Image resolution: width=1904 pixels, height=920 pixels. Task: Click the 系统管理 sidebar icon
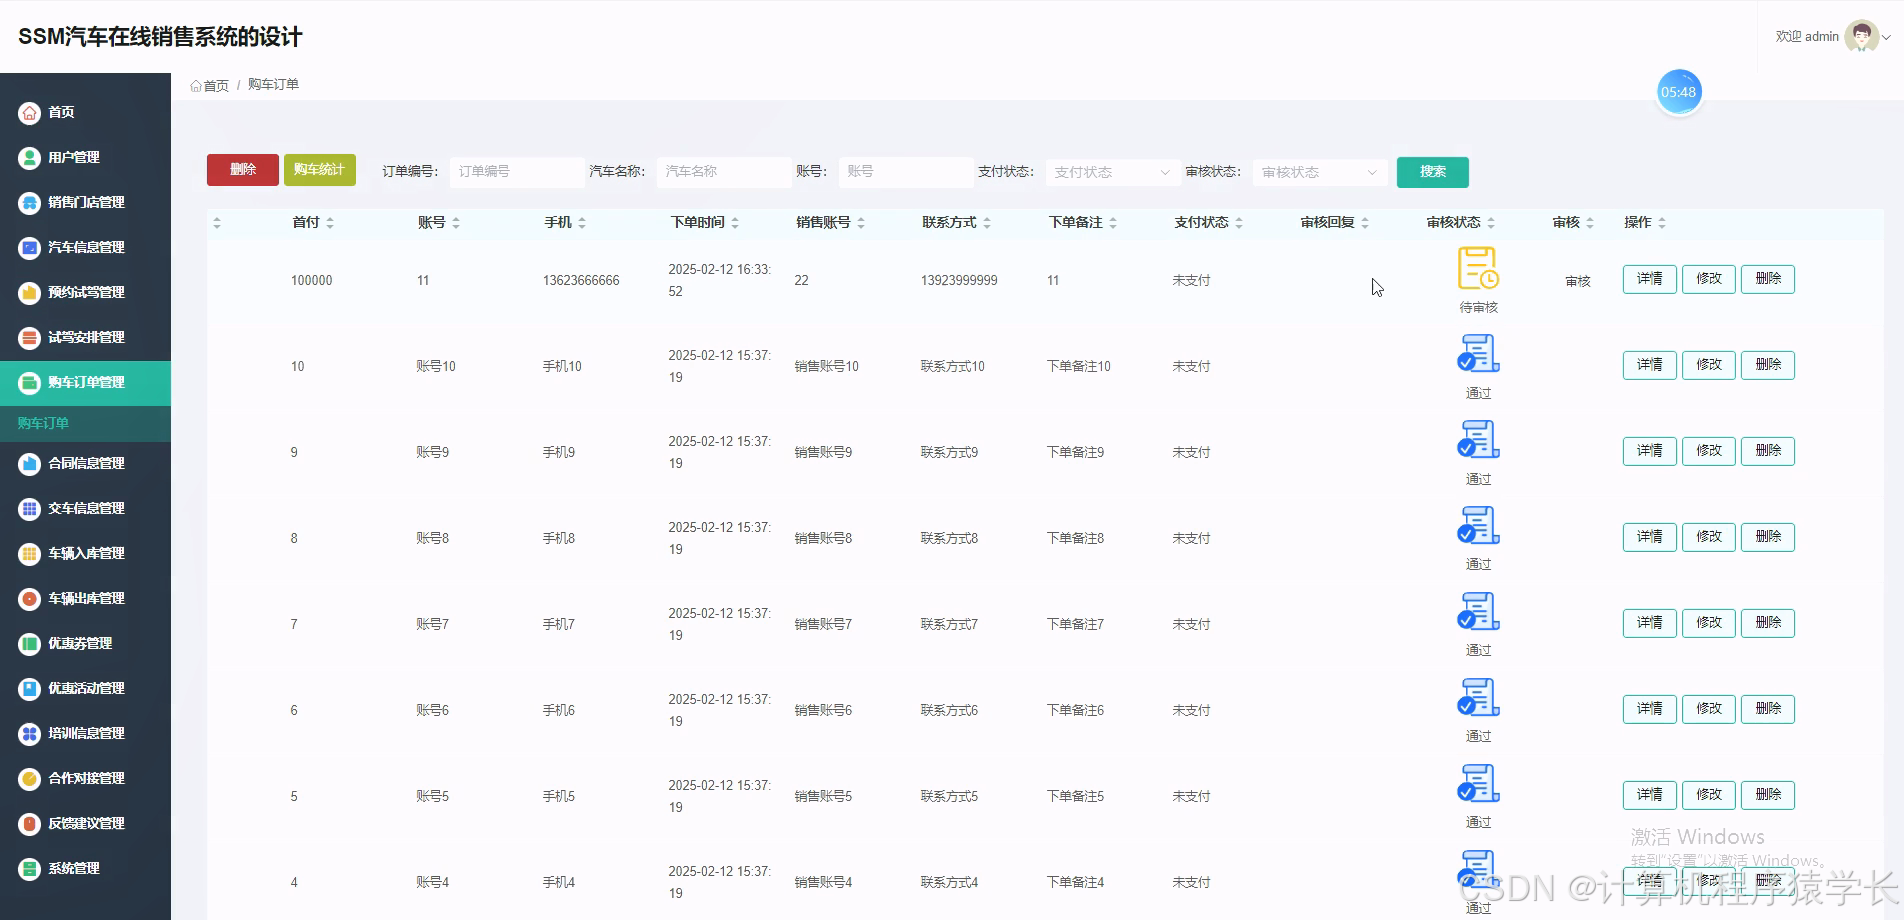pyautogui.click(x=30, y=869)
